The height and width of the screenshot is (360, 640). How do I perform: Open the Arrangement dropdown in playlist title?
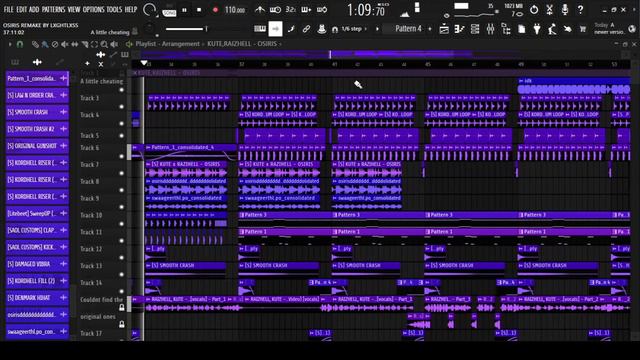tap(181, 44)
